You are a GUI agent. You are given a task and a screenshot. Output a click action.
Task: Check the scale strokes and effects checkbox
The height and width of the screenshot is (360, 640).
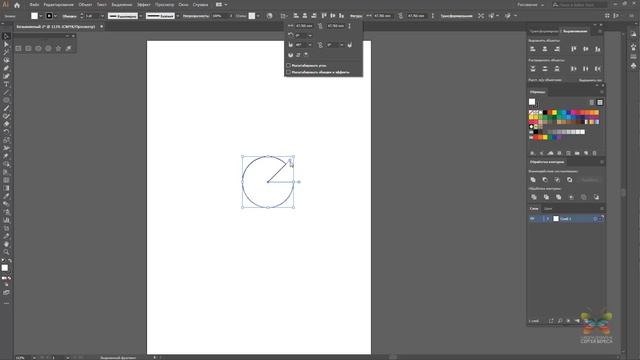pos(288,72)
